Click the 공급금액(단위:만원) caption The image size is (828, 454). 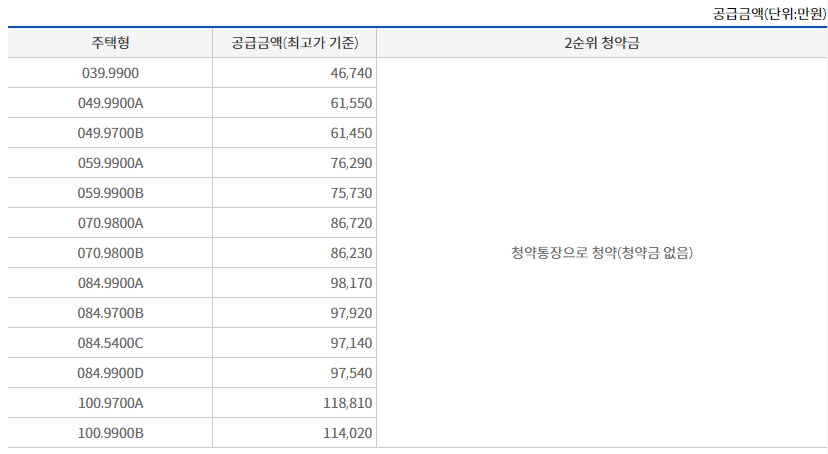[769, 14]
